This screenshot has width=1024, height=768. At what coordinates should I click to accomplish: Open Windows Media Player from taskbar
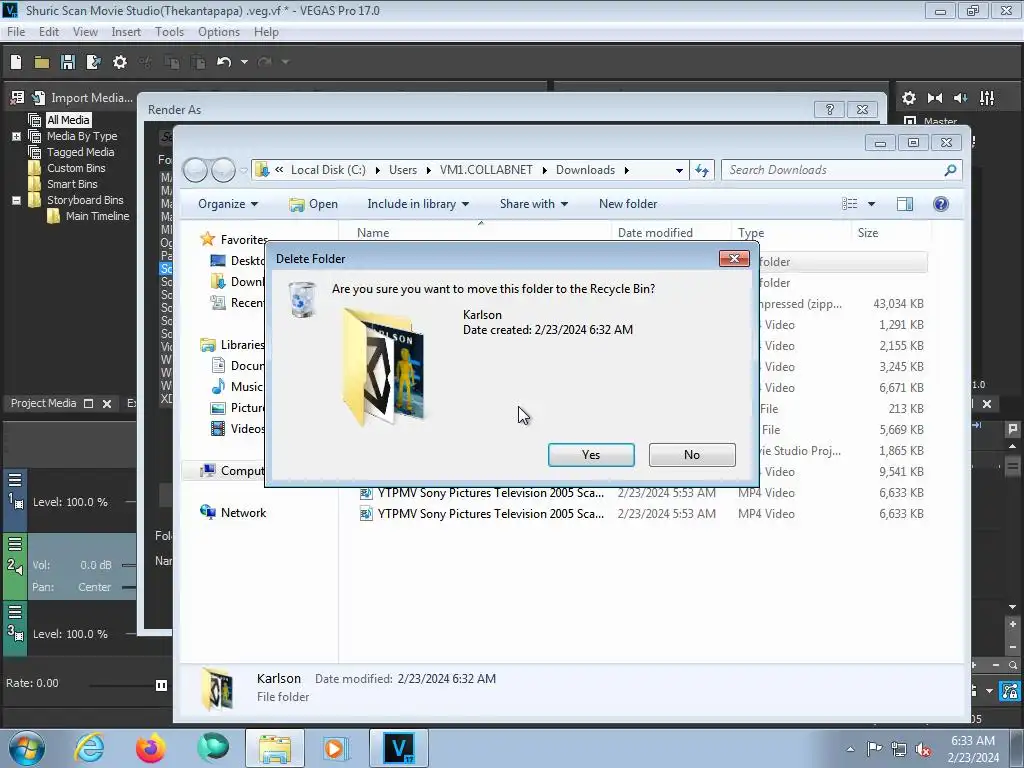click(336, 748)
